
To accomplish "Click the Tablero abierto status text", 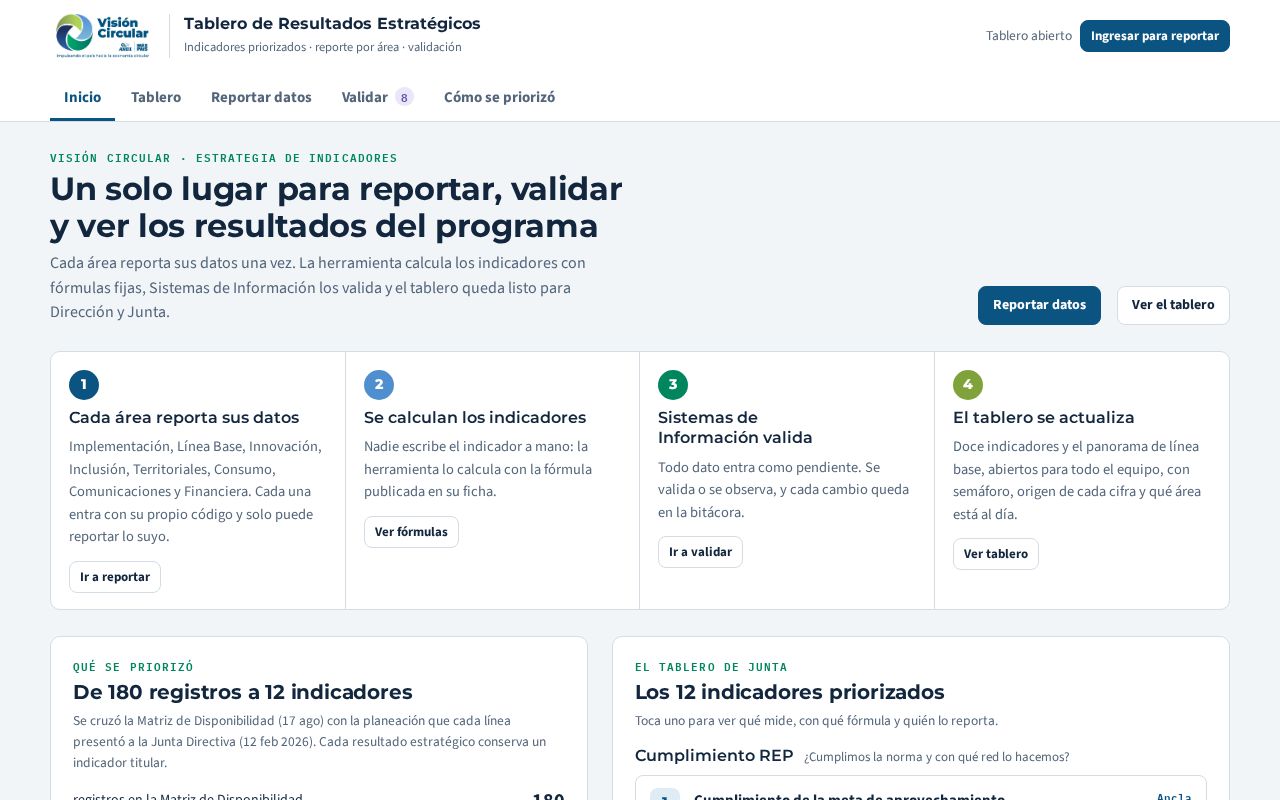I will point(1029,36).
